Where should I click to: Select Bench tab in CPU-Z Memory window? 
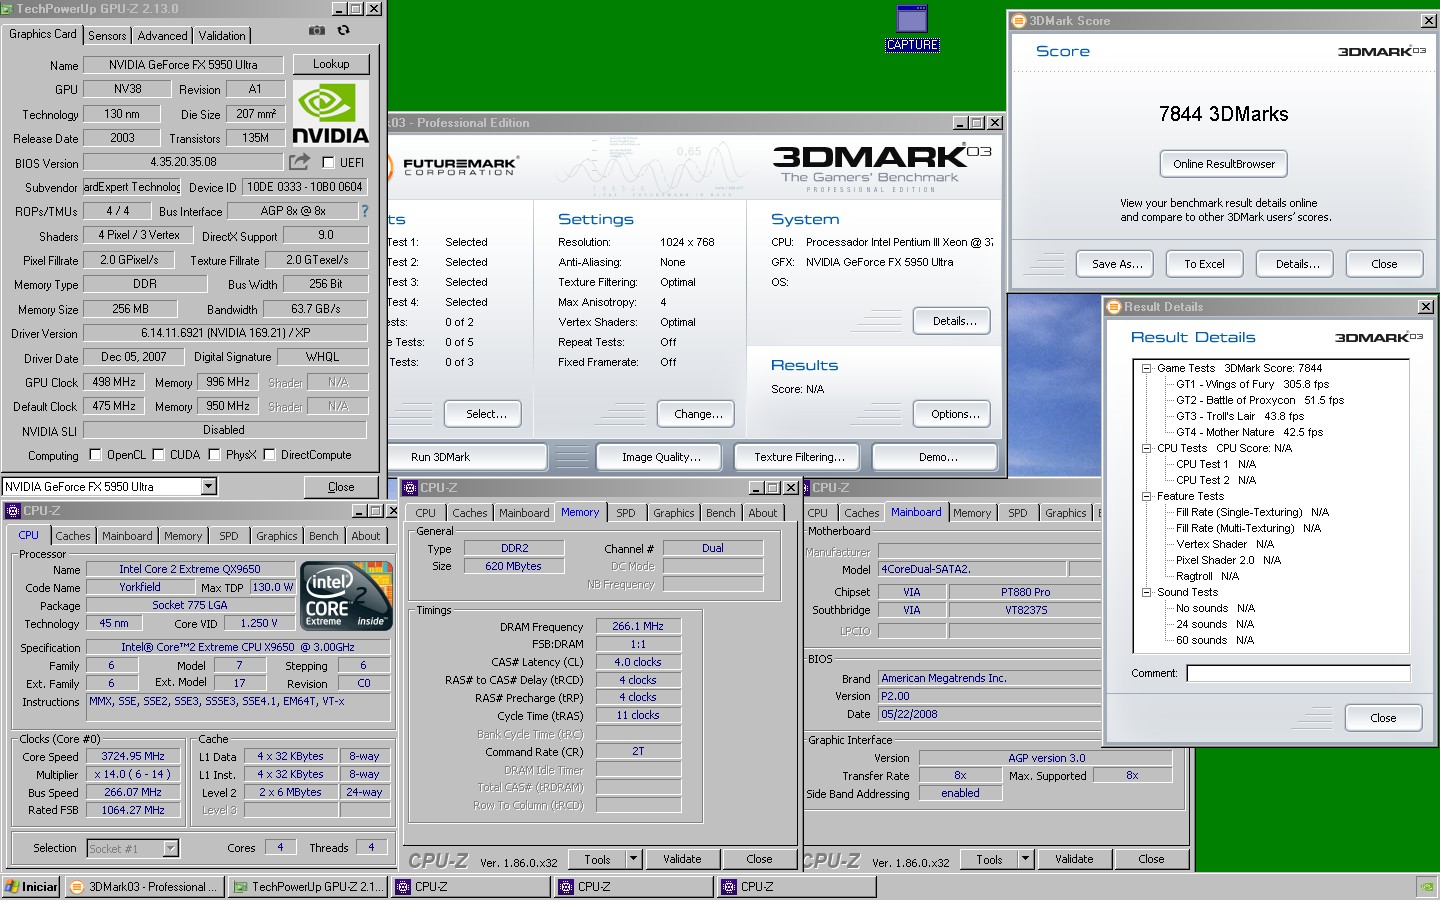point(720,513)
